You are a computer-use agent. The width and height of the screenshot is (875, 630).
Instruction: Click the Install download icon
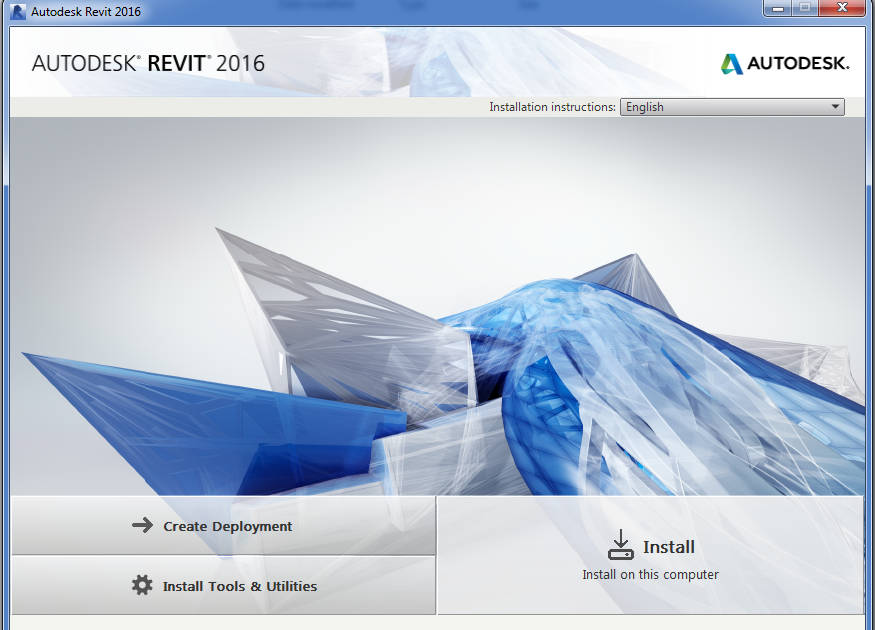621,545
